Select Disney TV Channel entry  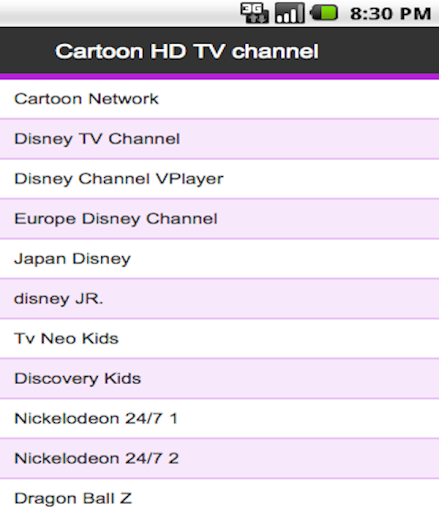pos(219,139)
